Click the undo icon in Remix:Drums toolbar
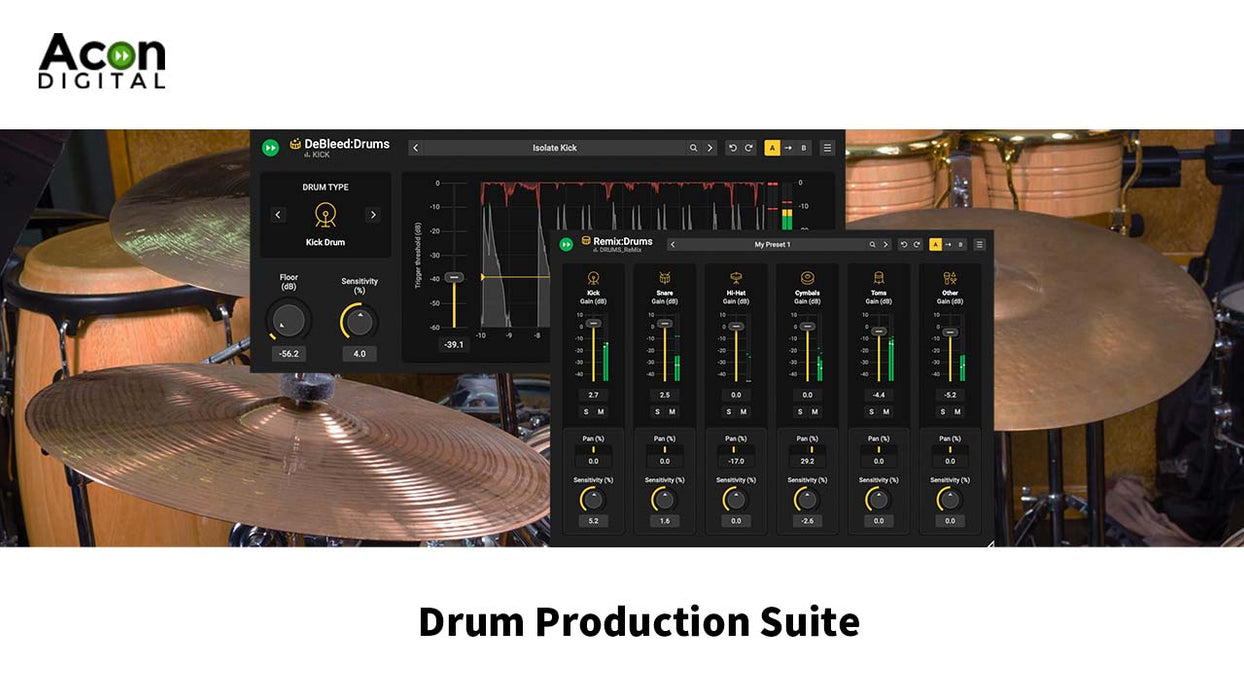The height and width of the screenshot is (700, 1244). tap(904, 244)
